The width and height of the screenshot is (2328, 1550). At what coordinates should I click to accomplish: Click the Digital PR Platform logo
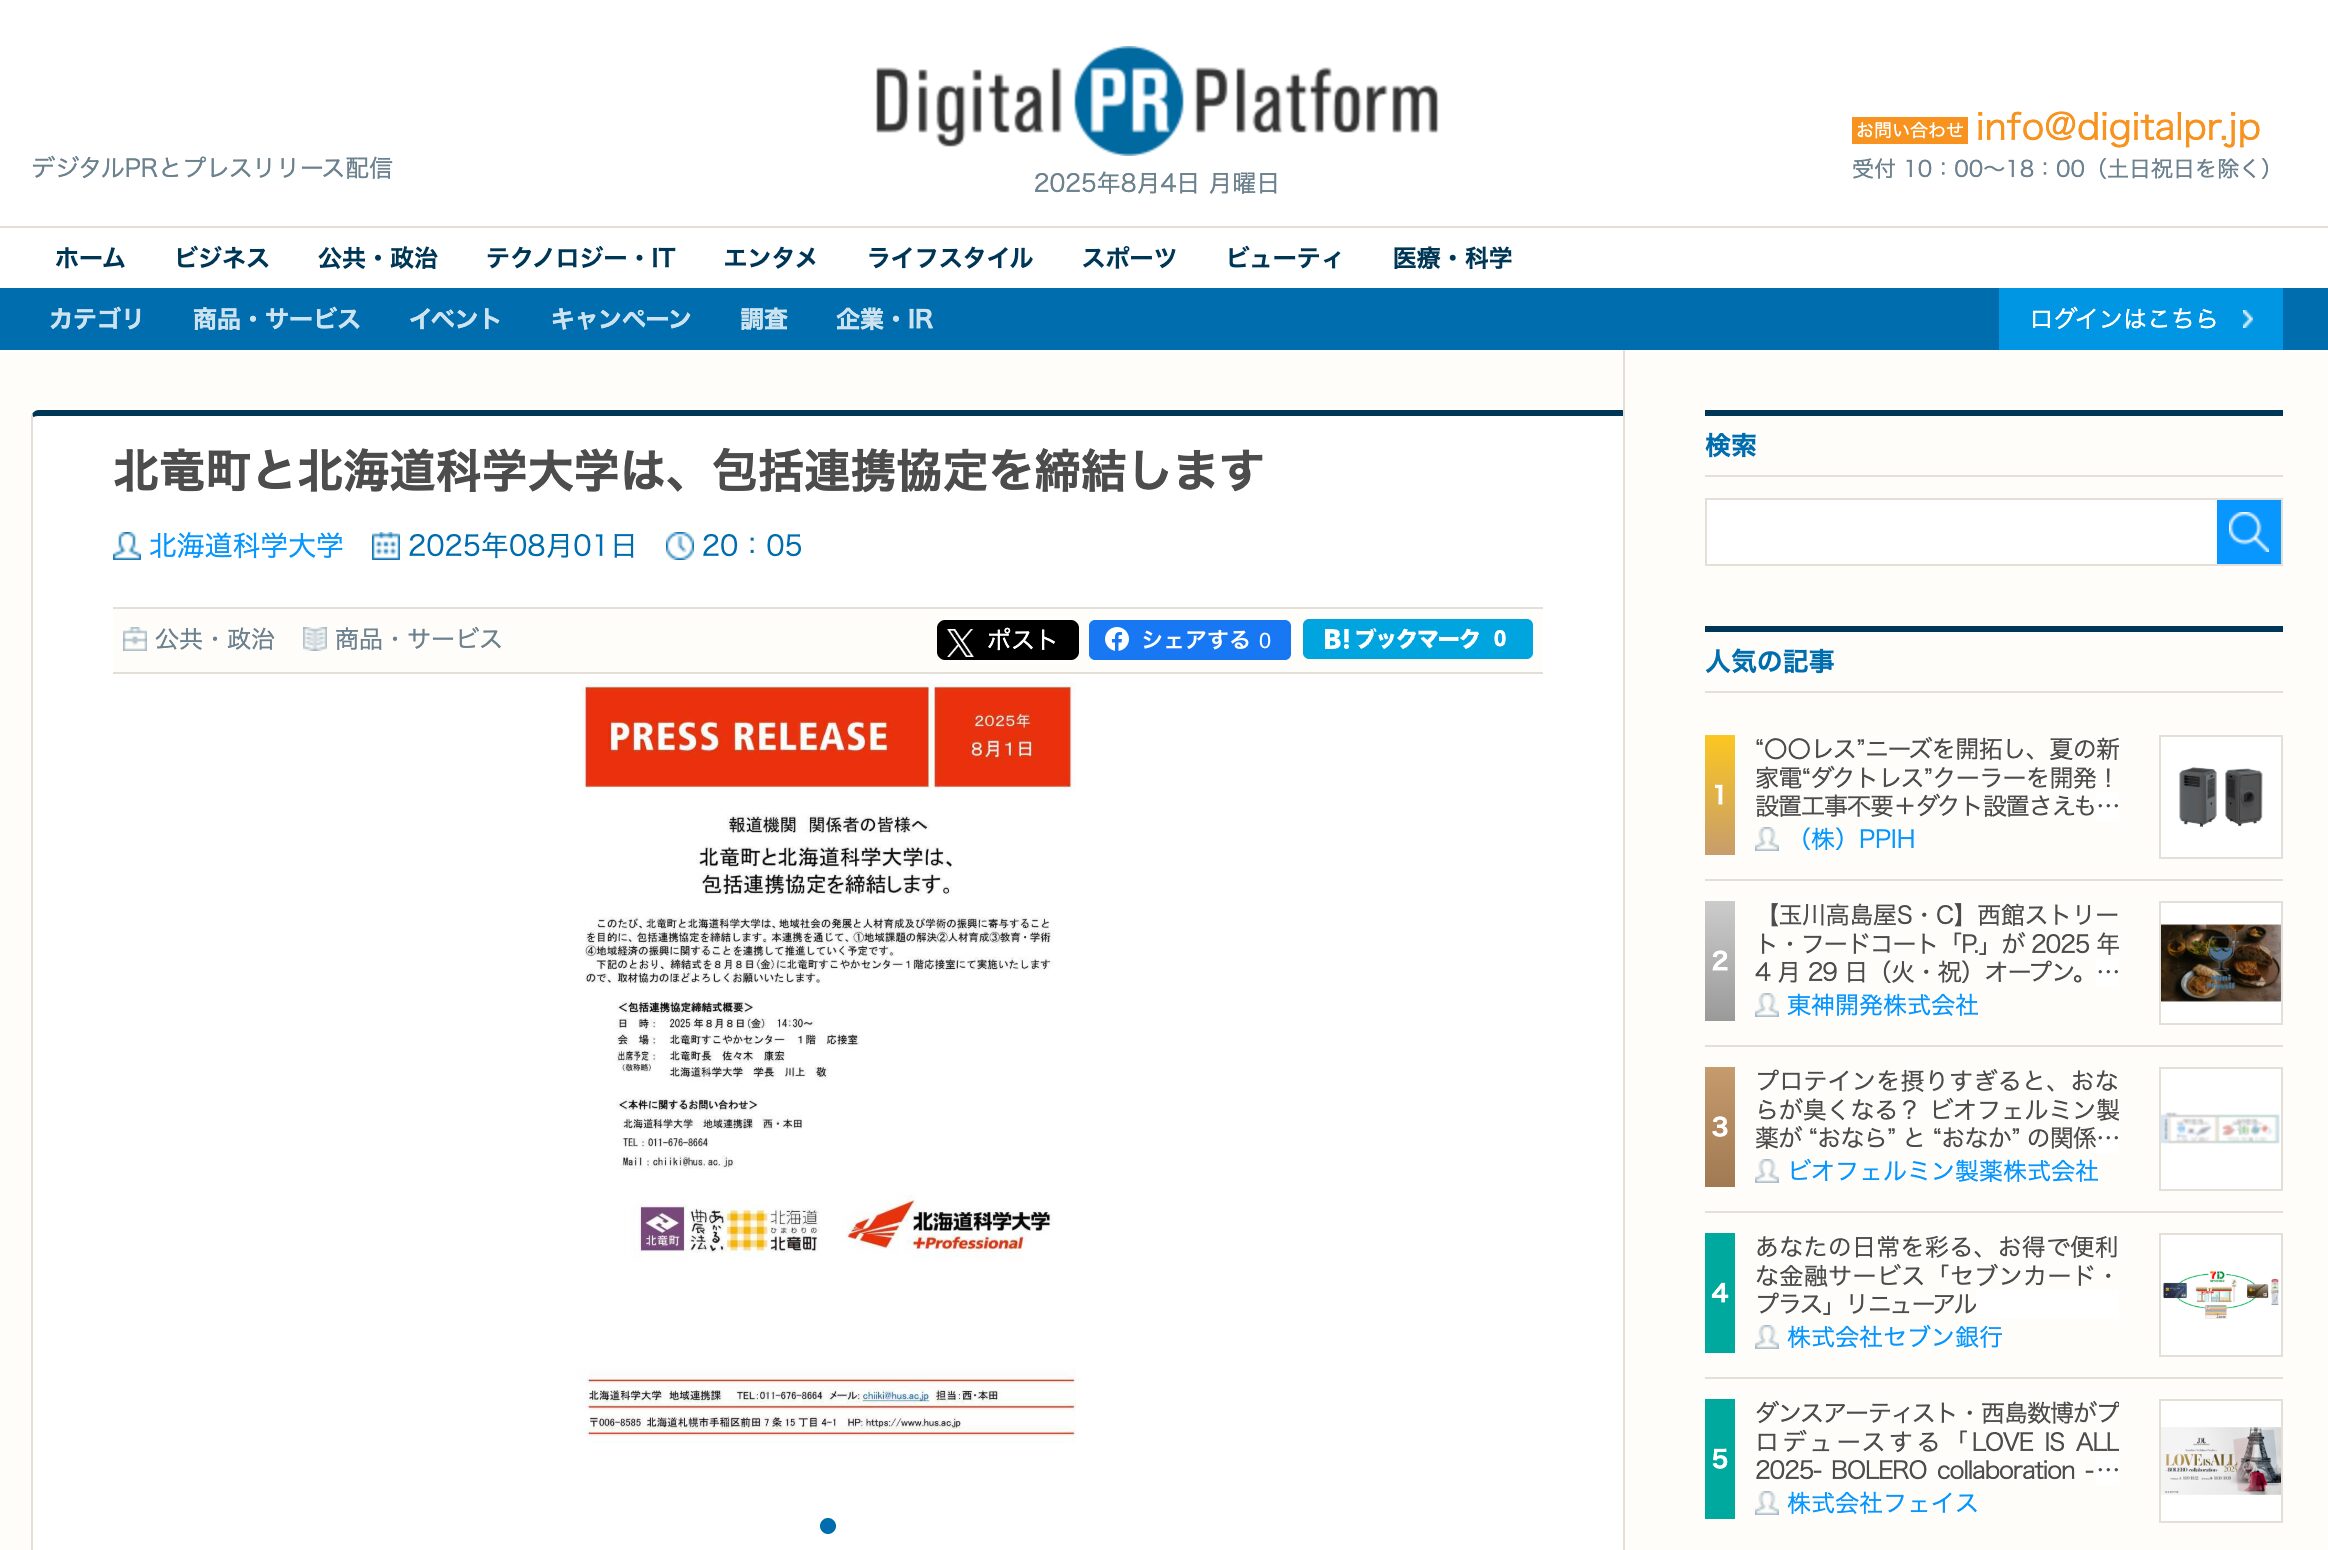coord(1156,102)
